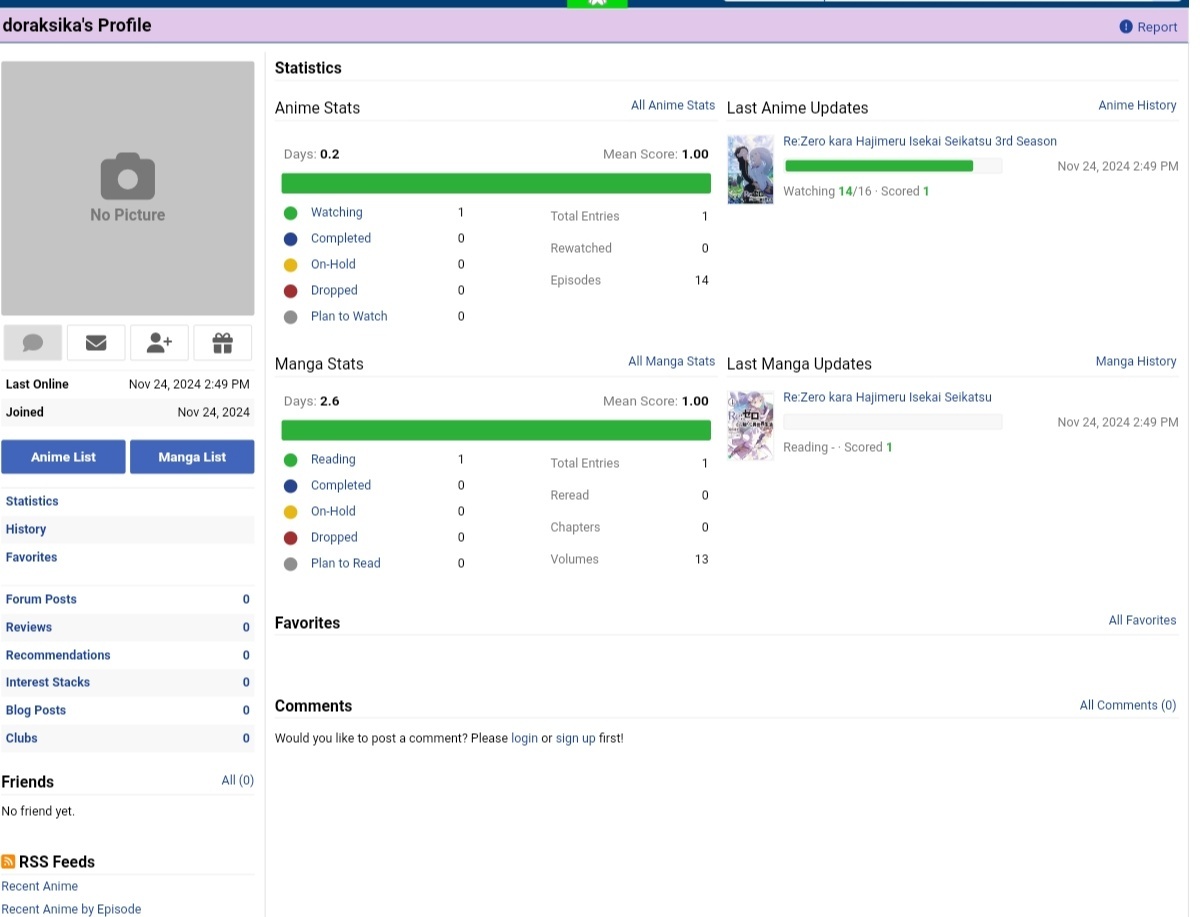Click the envelope message icon
The width and height of the screenshot is (1200, 917).
pyautogui.click(x=96, y=343)
